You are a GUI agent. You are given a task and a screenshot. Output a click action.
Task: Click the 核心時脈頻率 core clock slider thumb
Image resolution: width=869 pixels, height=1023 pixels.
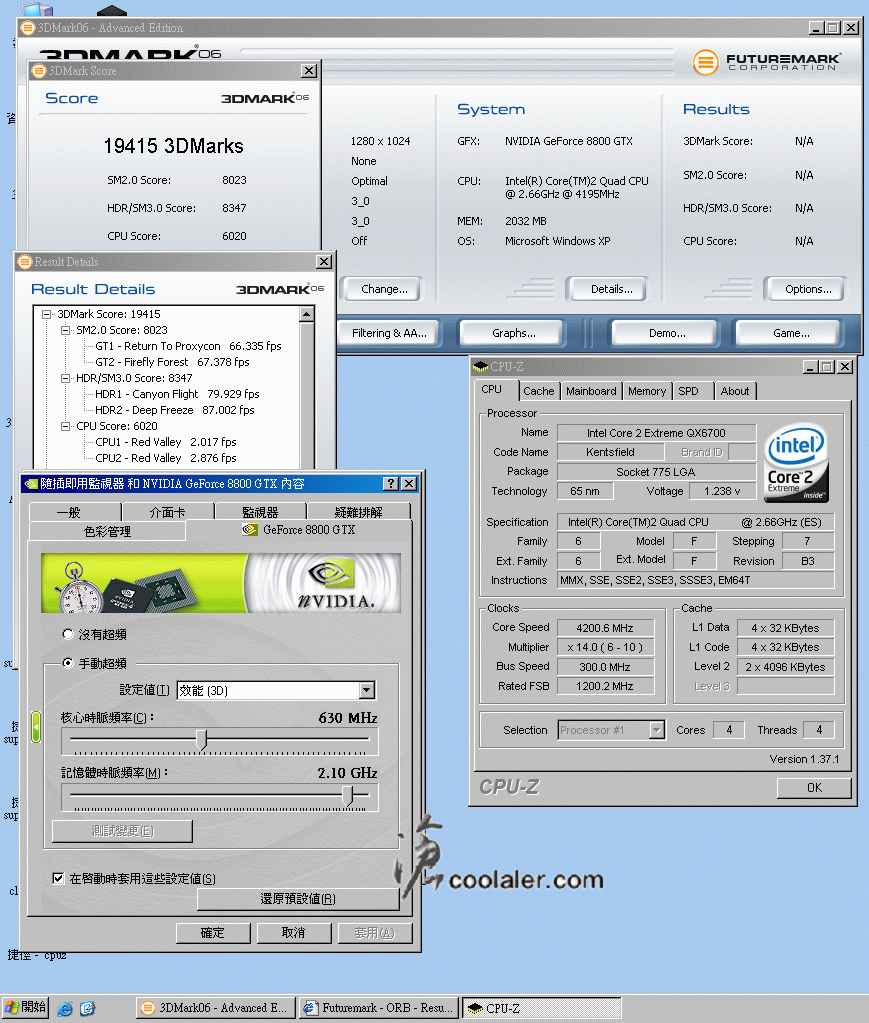202,739
